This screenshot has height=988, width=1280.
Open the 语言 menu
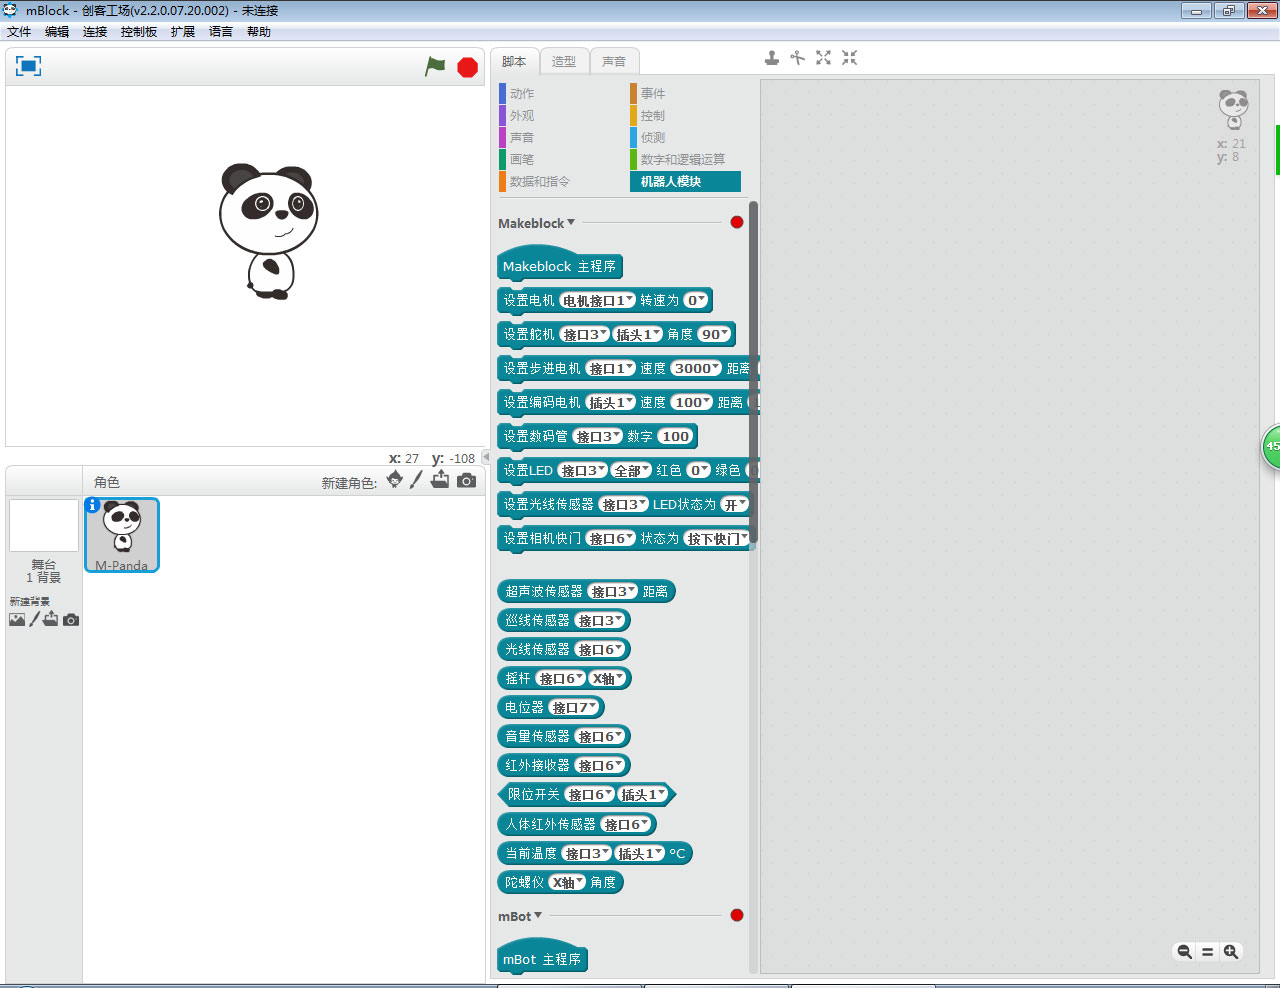click(x=221, y=32)
